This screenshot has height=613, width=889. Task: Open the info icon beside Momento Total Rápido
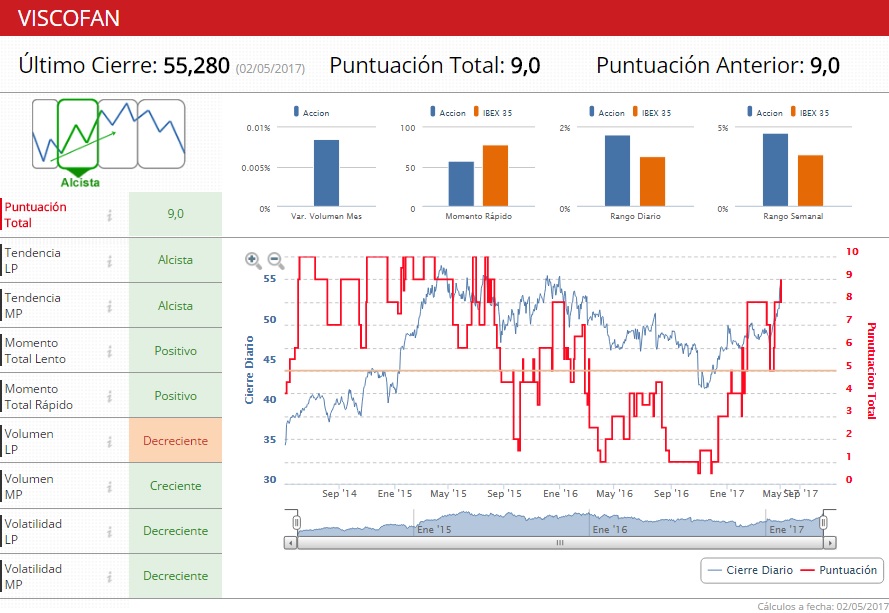(110, 395)
